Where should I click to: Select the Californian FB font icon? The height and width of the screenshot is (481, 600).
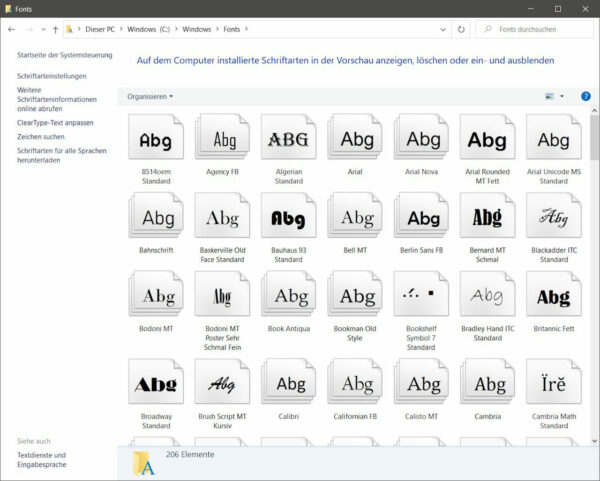(x=355, y=381)
